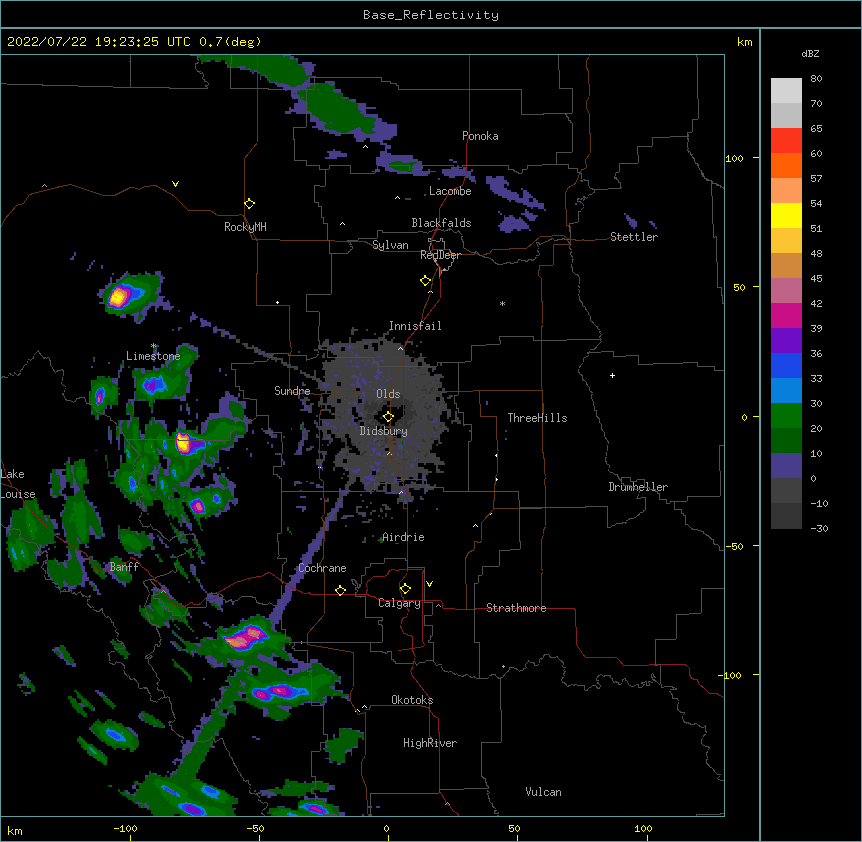Viewport: 862px width, 842px height.
Task: Click the Sylvan label
Action: (x=390, y=245)
